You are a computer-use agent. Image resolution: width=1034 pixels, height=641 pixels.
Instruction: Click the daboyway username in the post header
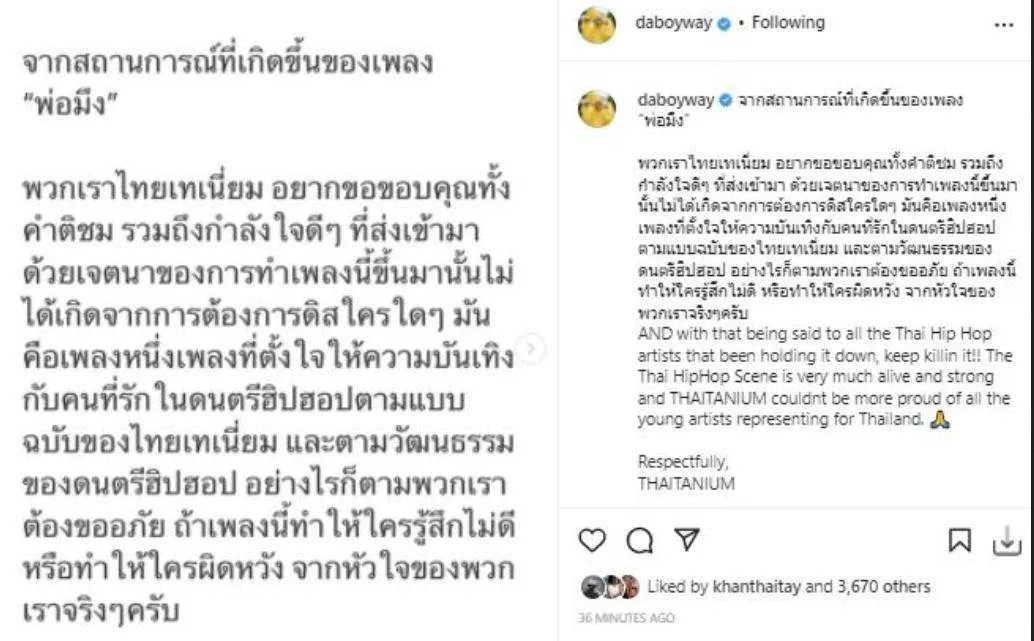coord(673,22)
